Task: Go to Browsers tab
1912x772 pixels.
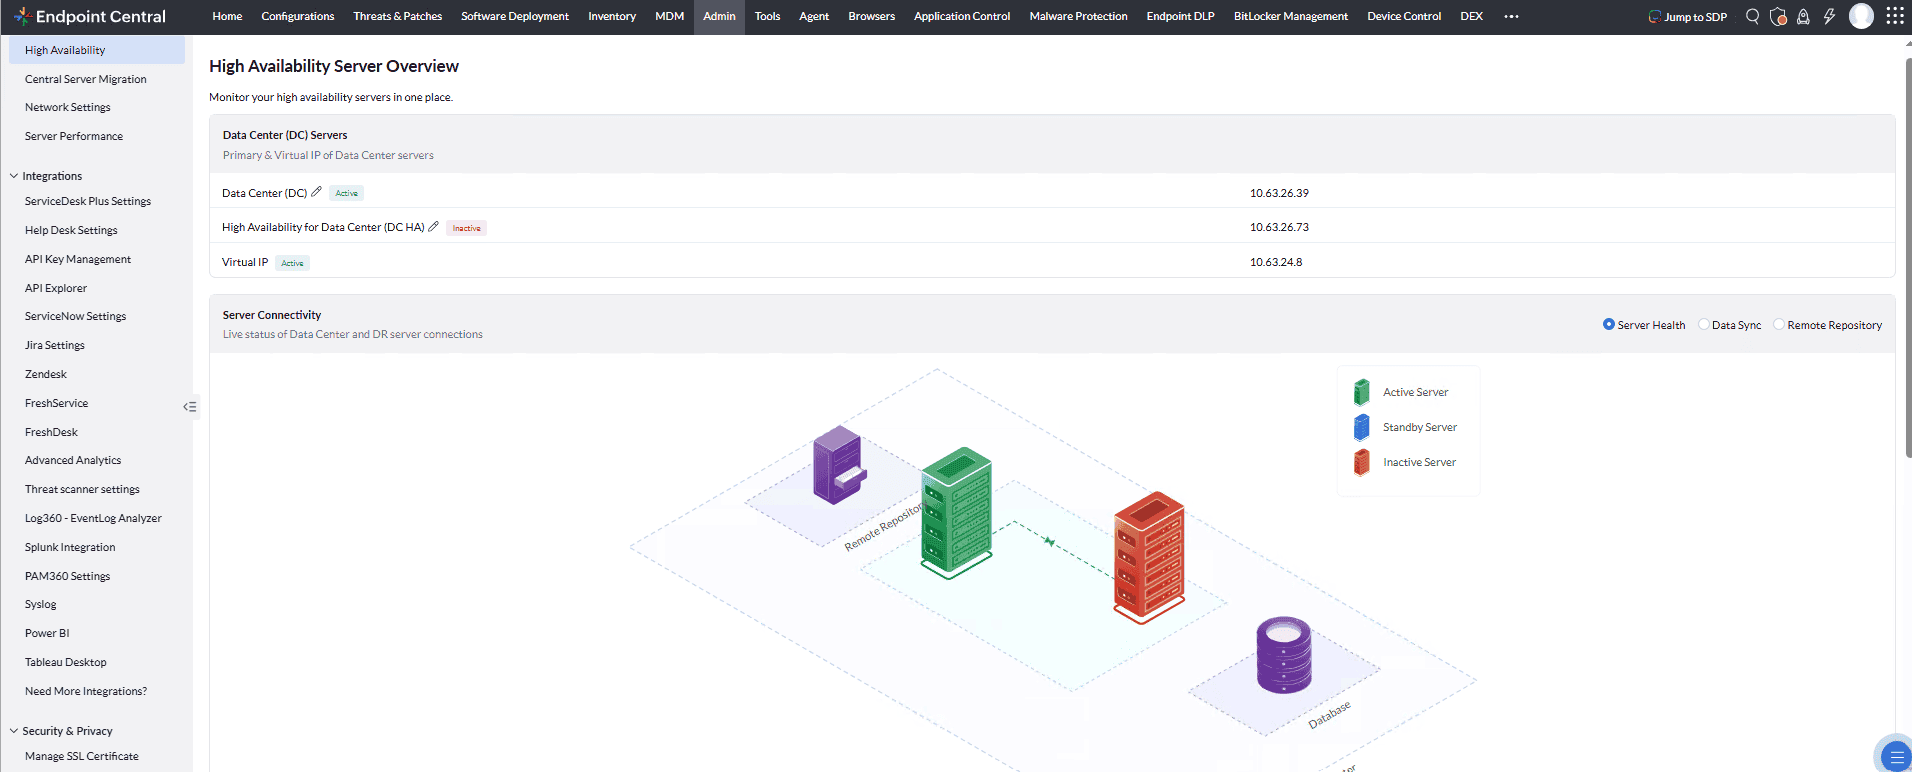Action: pos(872,16)
